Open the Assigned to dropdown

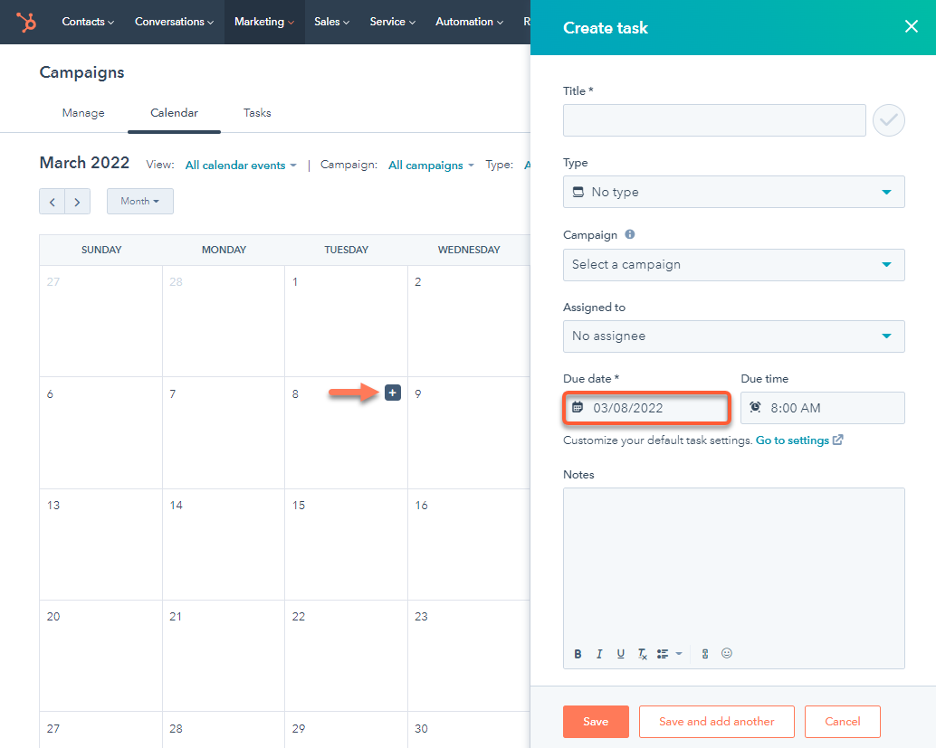[733, 336]
